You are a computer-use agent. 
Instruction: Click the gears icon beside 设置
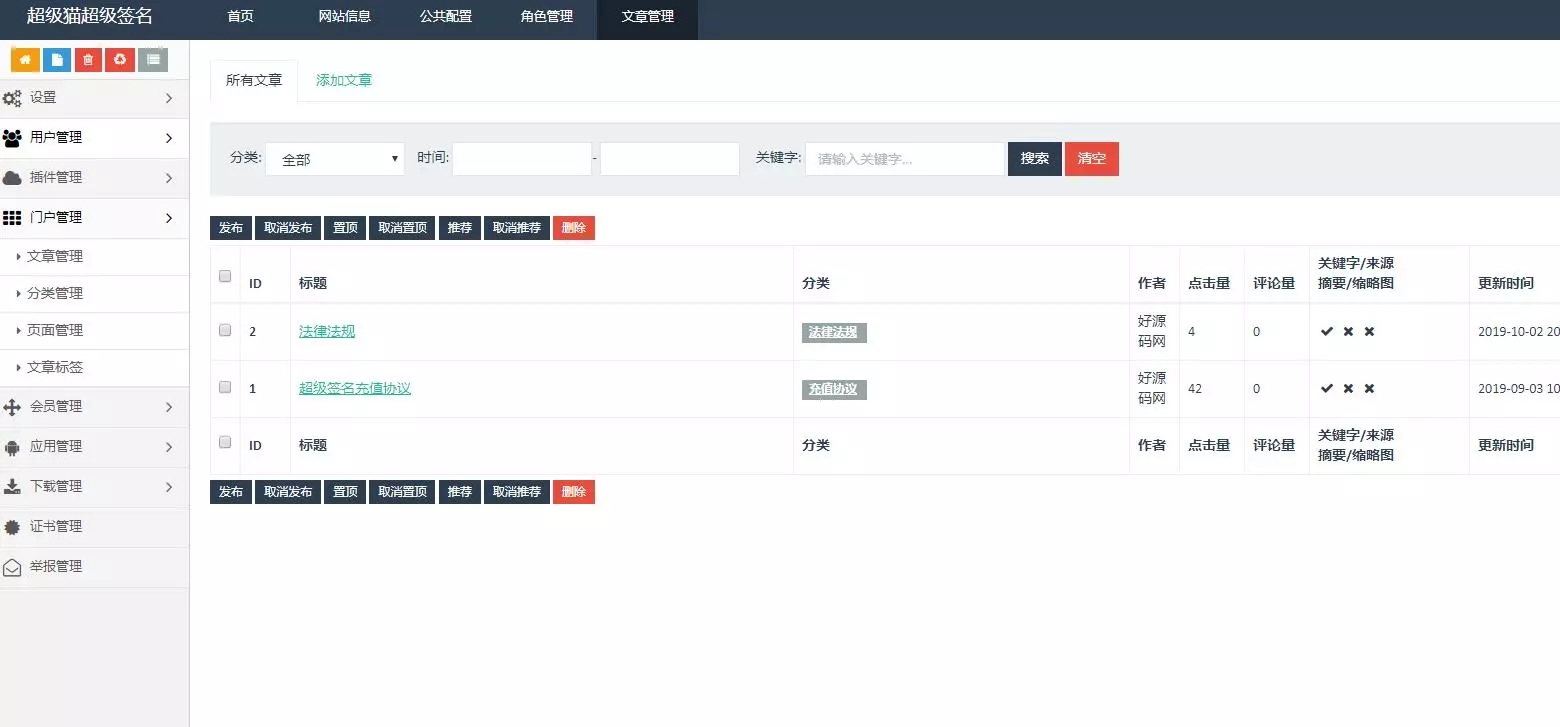tap(12, 98)
